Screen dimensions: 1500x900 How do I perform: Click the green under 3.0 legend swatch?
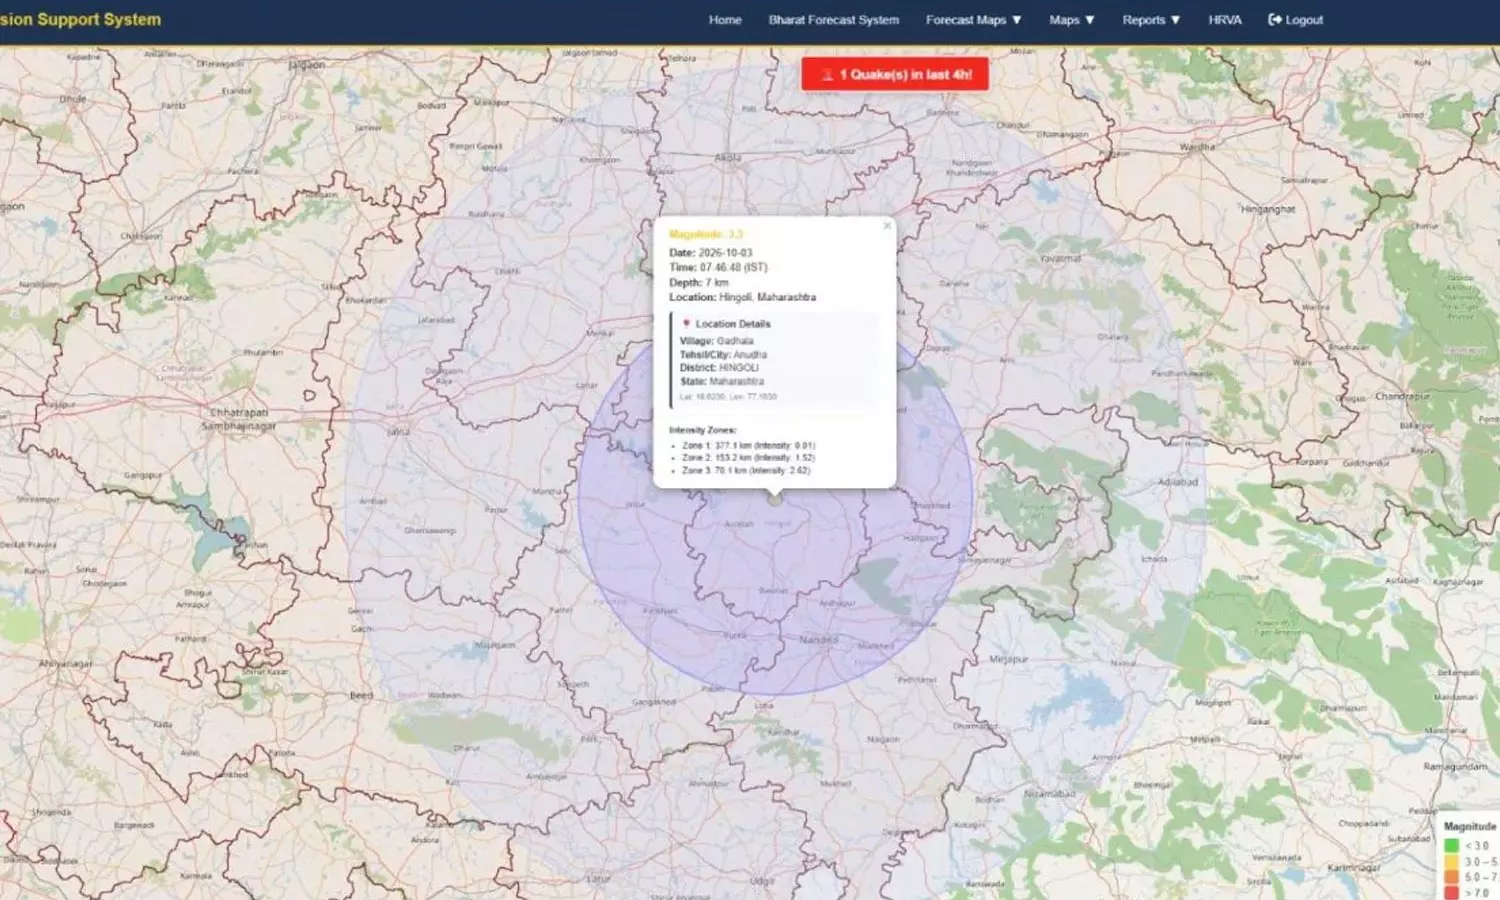tap(1451, 846)
